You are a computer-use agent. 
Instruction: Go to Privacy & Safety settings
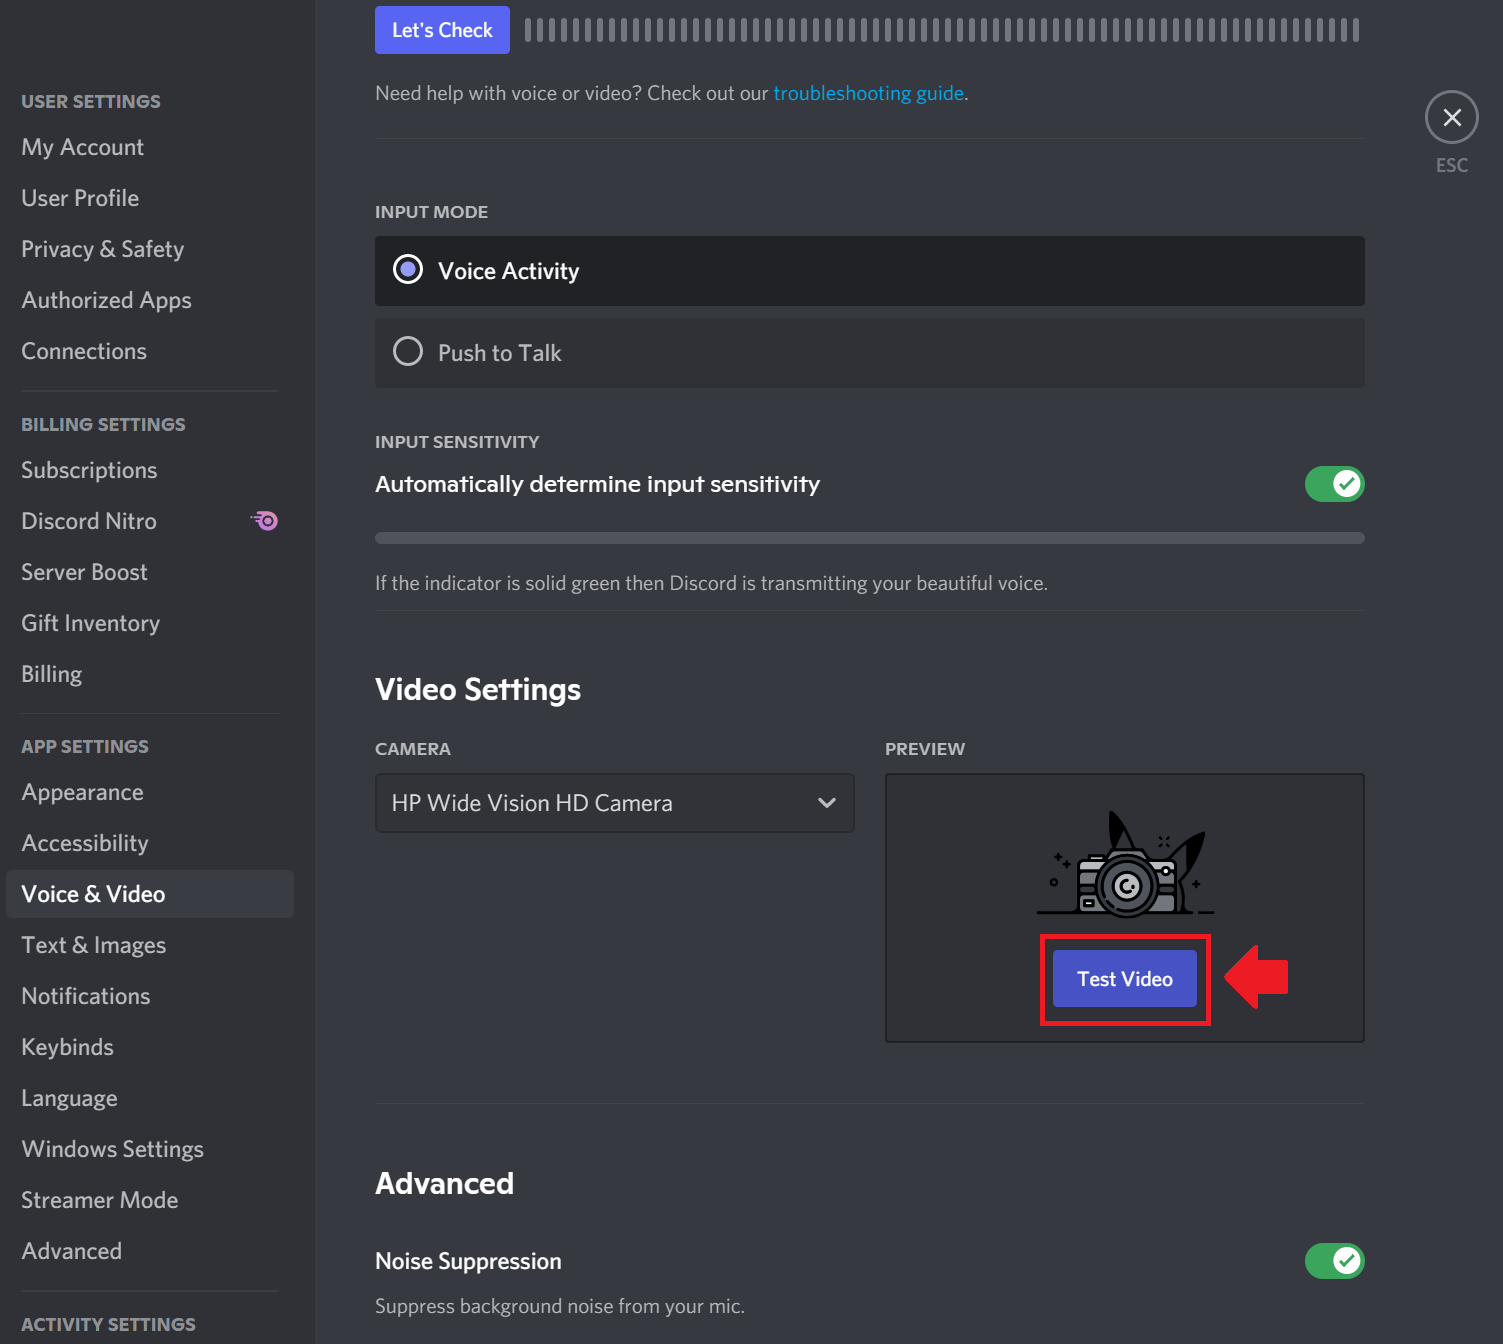click(x=103, y=249)
